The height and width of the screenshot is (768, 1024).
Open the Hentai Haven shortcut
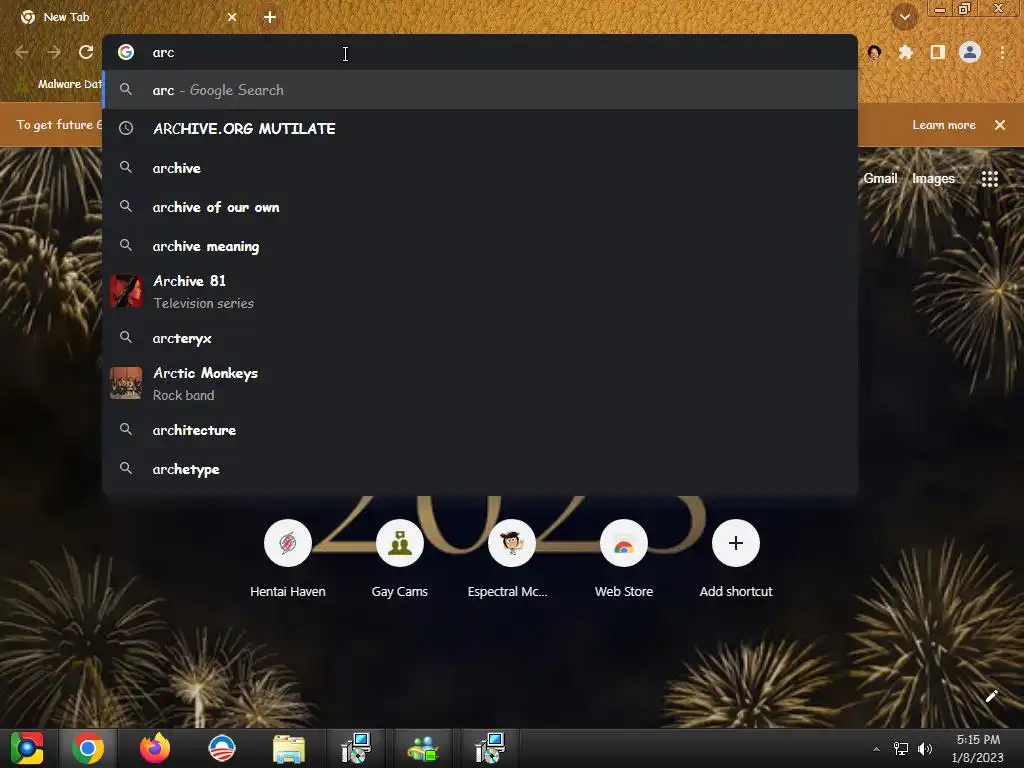[x=288, y=557]
